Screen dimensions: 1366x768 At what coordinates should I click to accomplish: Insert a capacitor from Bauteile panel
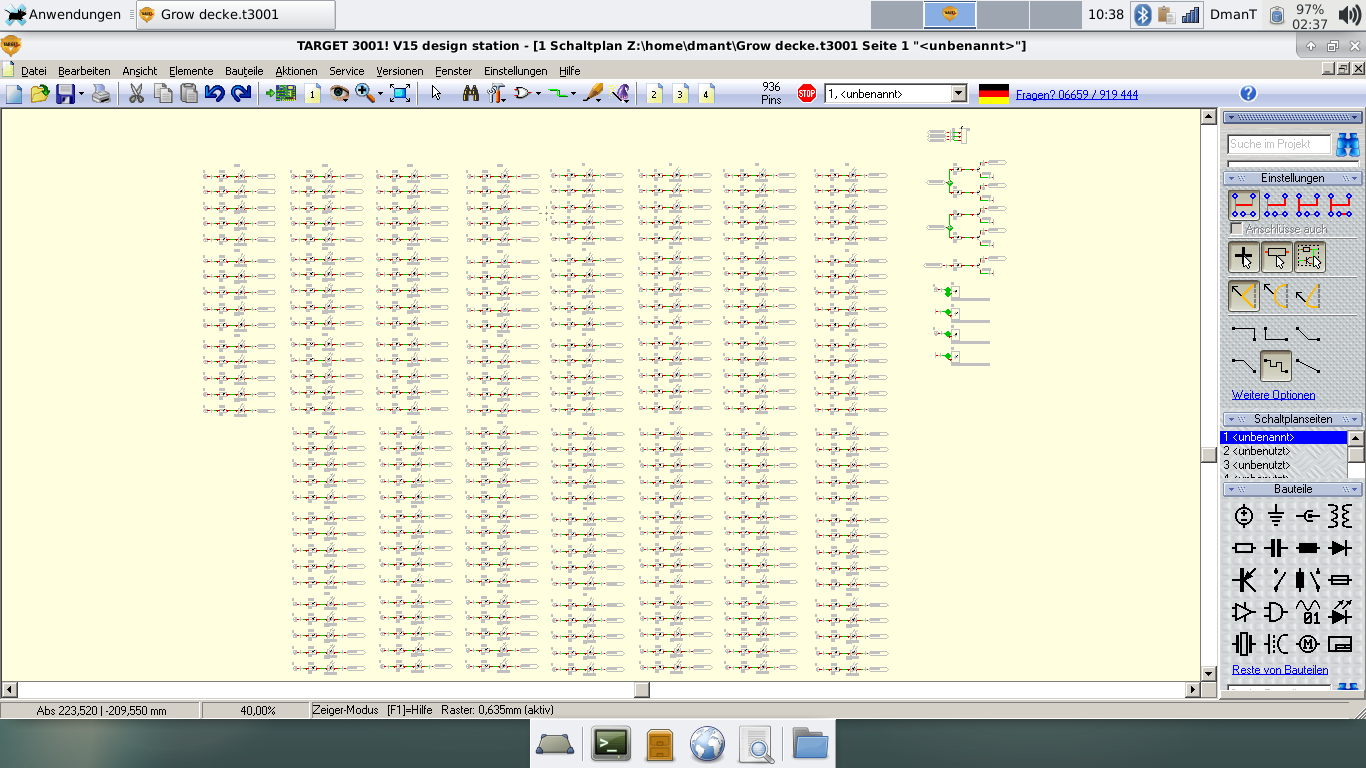coord(1275,548)
